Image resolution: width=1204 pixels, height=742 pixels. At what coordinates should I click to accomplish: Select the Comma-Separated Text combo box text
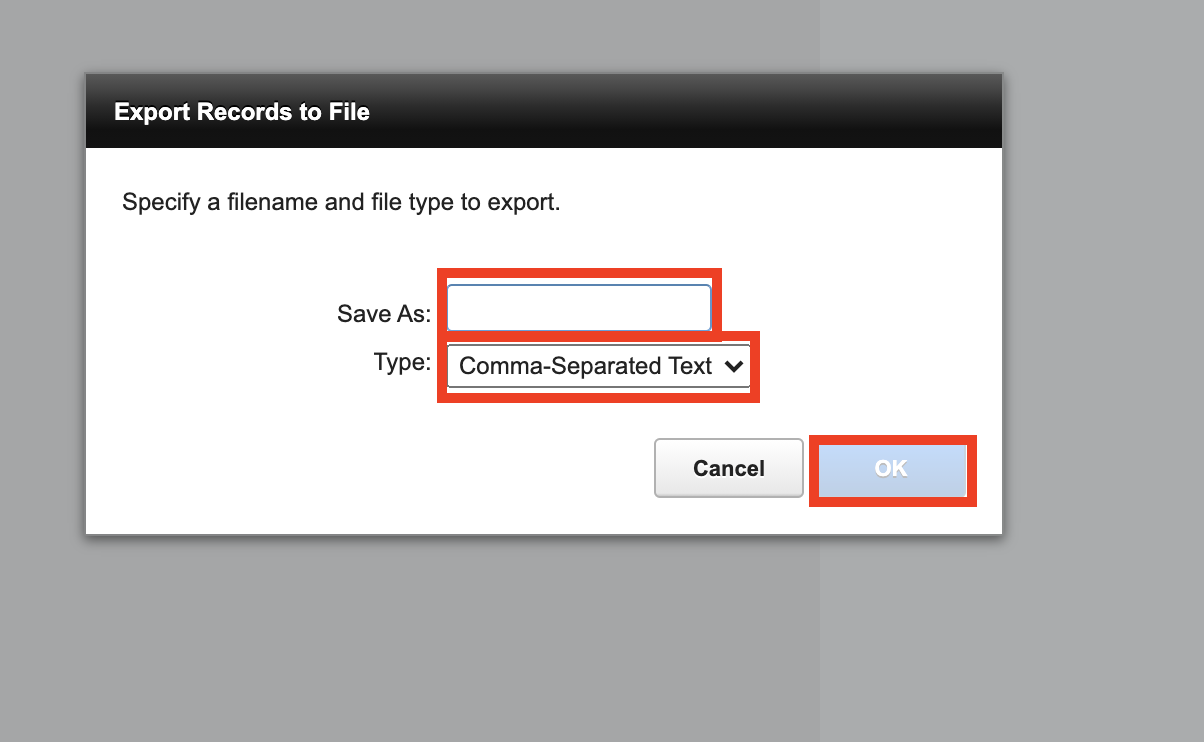(x=585, y=366)
